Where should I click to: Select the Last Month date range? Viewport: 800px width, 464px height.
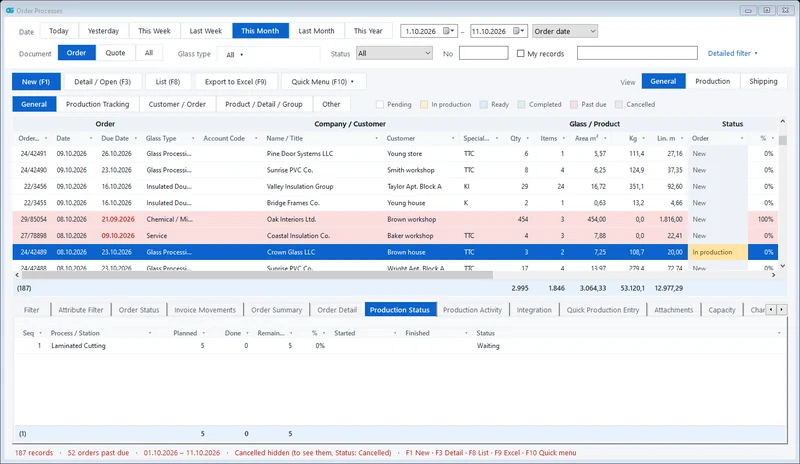pos(316,31)
